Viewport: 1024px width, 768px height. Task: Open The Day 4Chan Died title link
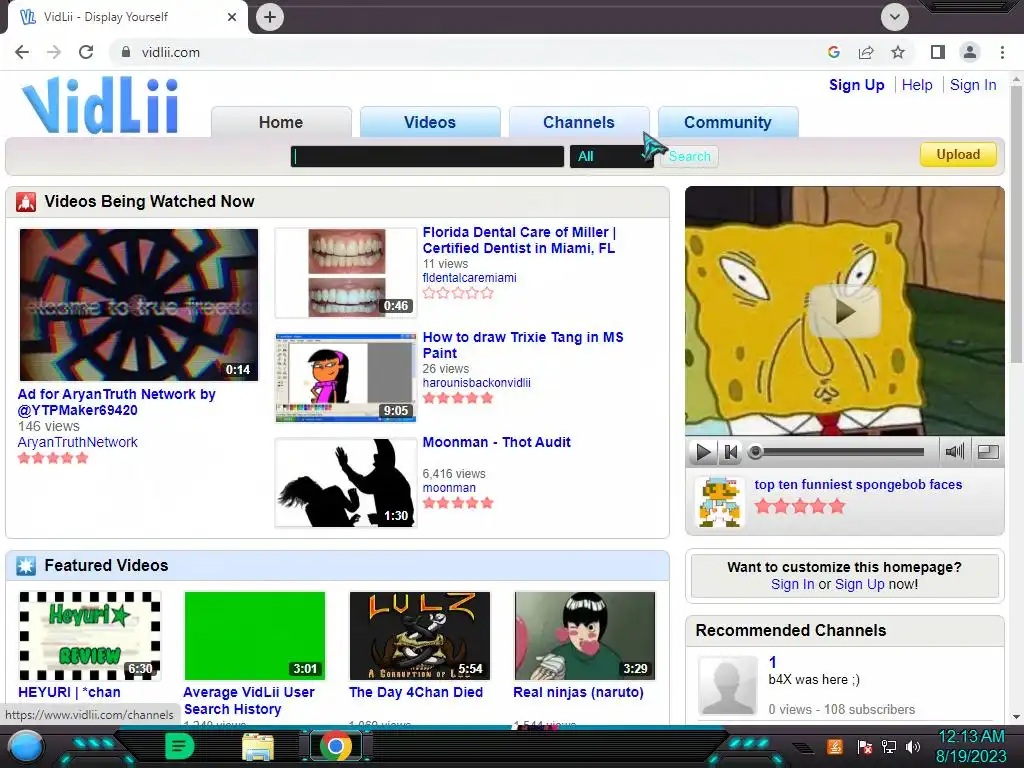[x=416, y=692]
